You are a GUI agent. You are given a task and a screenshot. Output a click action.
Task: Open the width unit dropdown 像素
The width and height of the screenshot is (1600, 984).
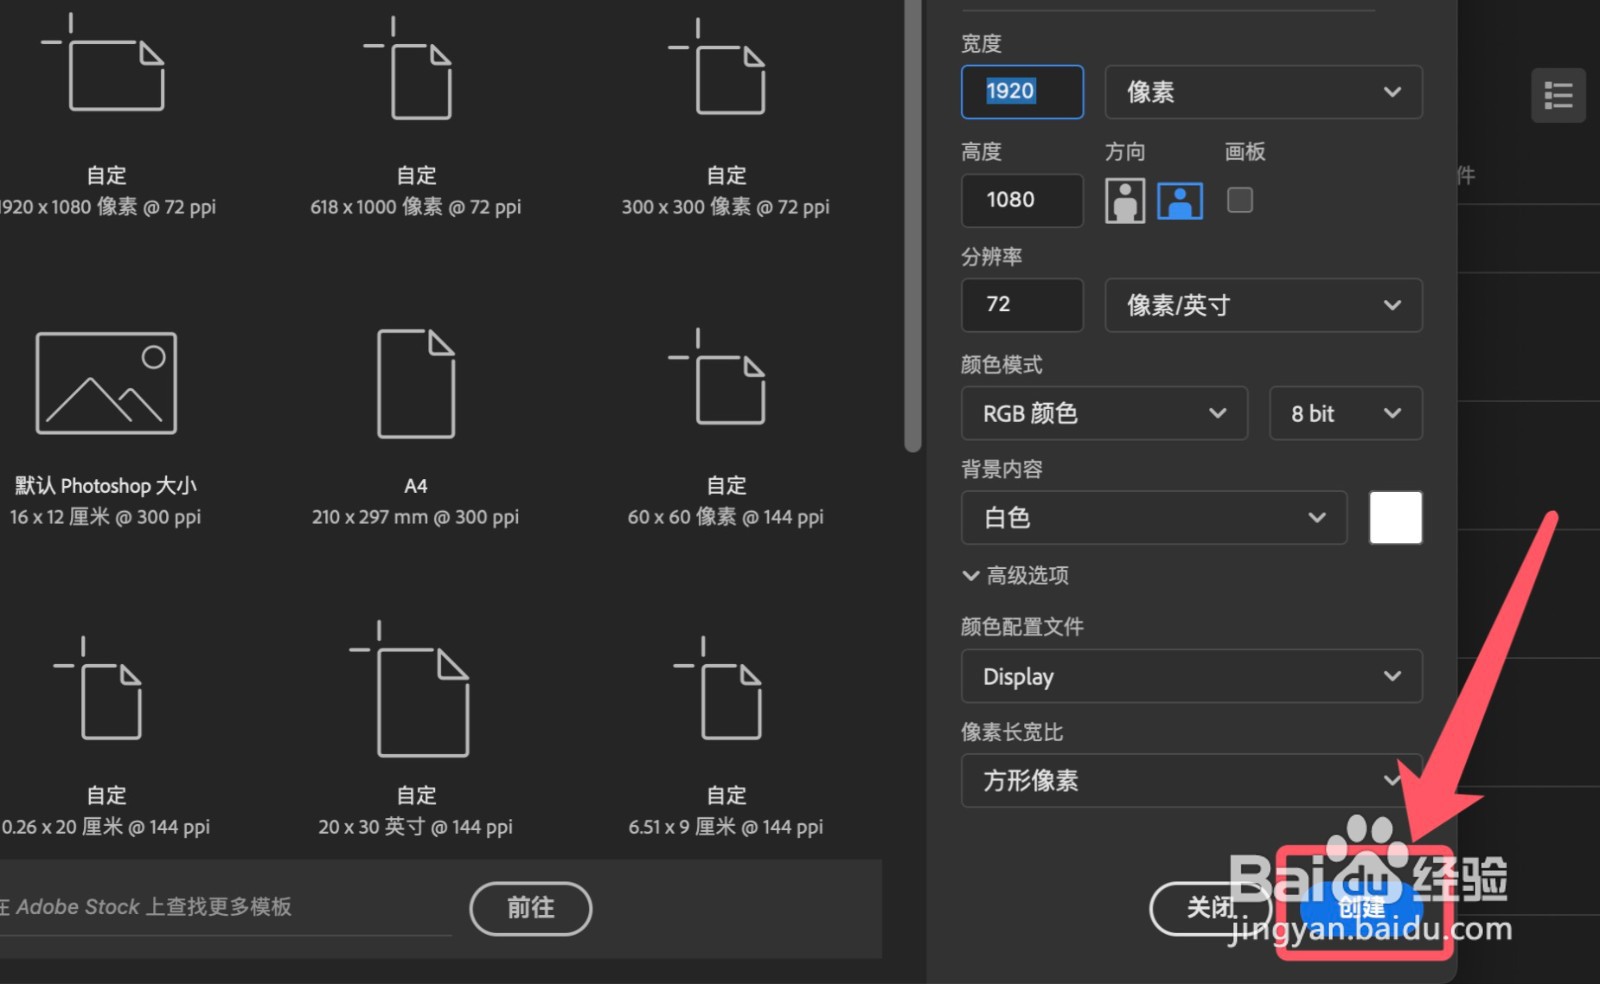point(1263,92)
